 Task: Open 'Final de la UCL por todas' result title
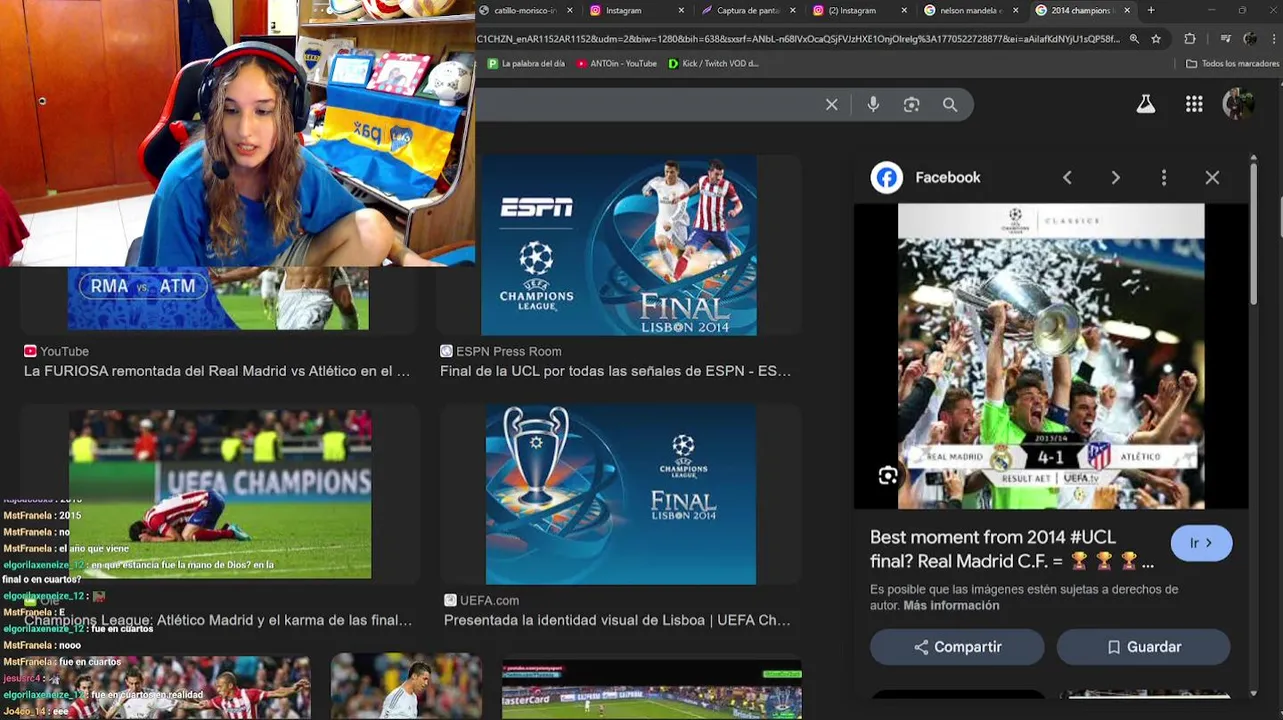point(616,371)
